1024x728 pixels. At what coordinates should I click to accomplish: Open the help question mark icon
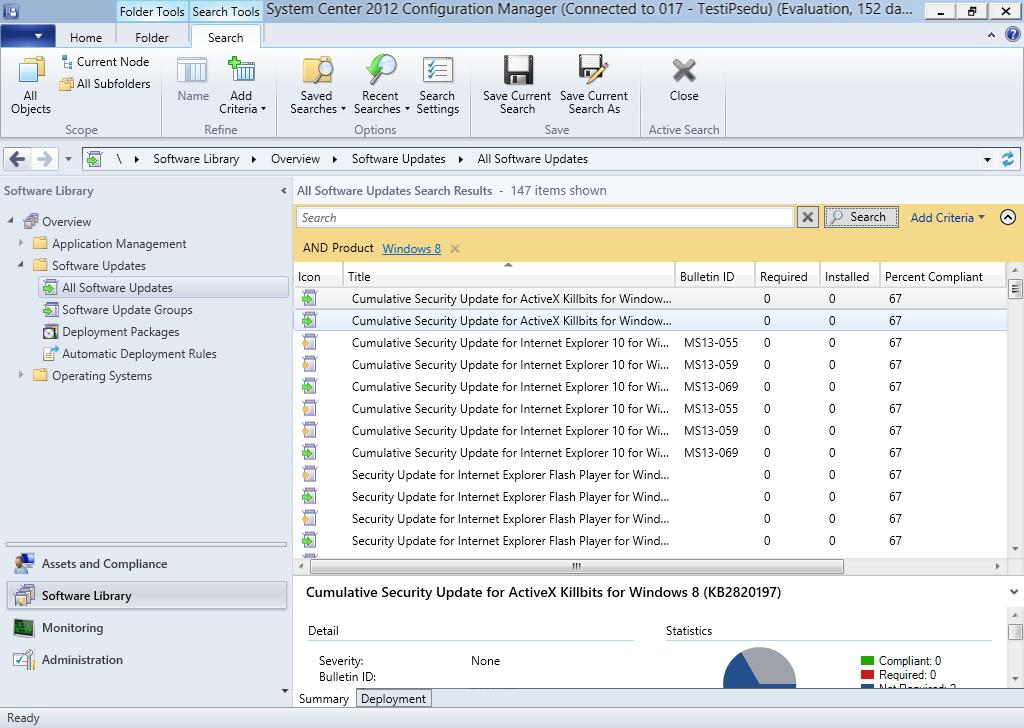click(1012, 35)
